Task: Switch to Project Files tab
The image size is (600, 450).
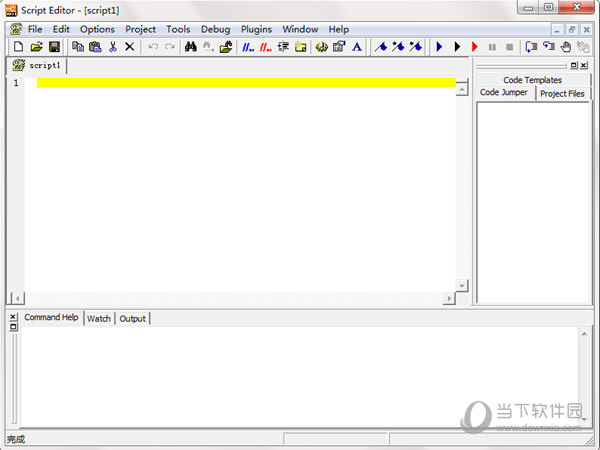Action: (x=562, y=94)
